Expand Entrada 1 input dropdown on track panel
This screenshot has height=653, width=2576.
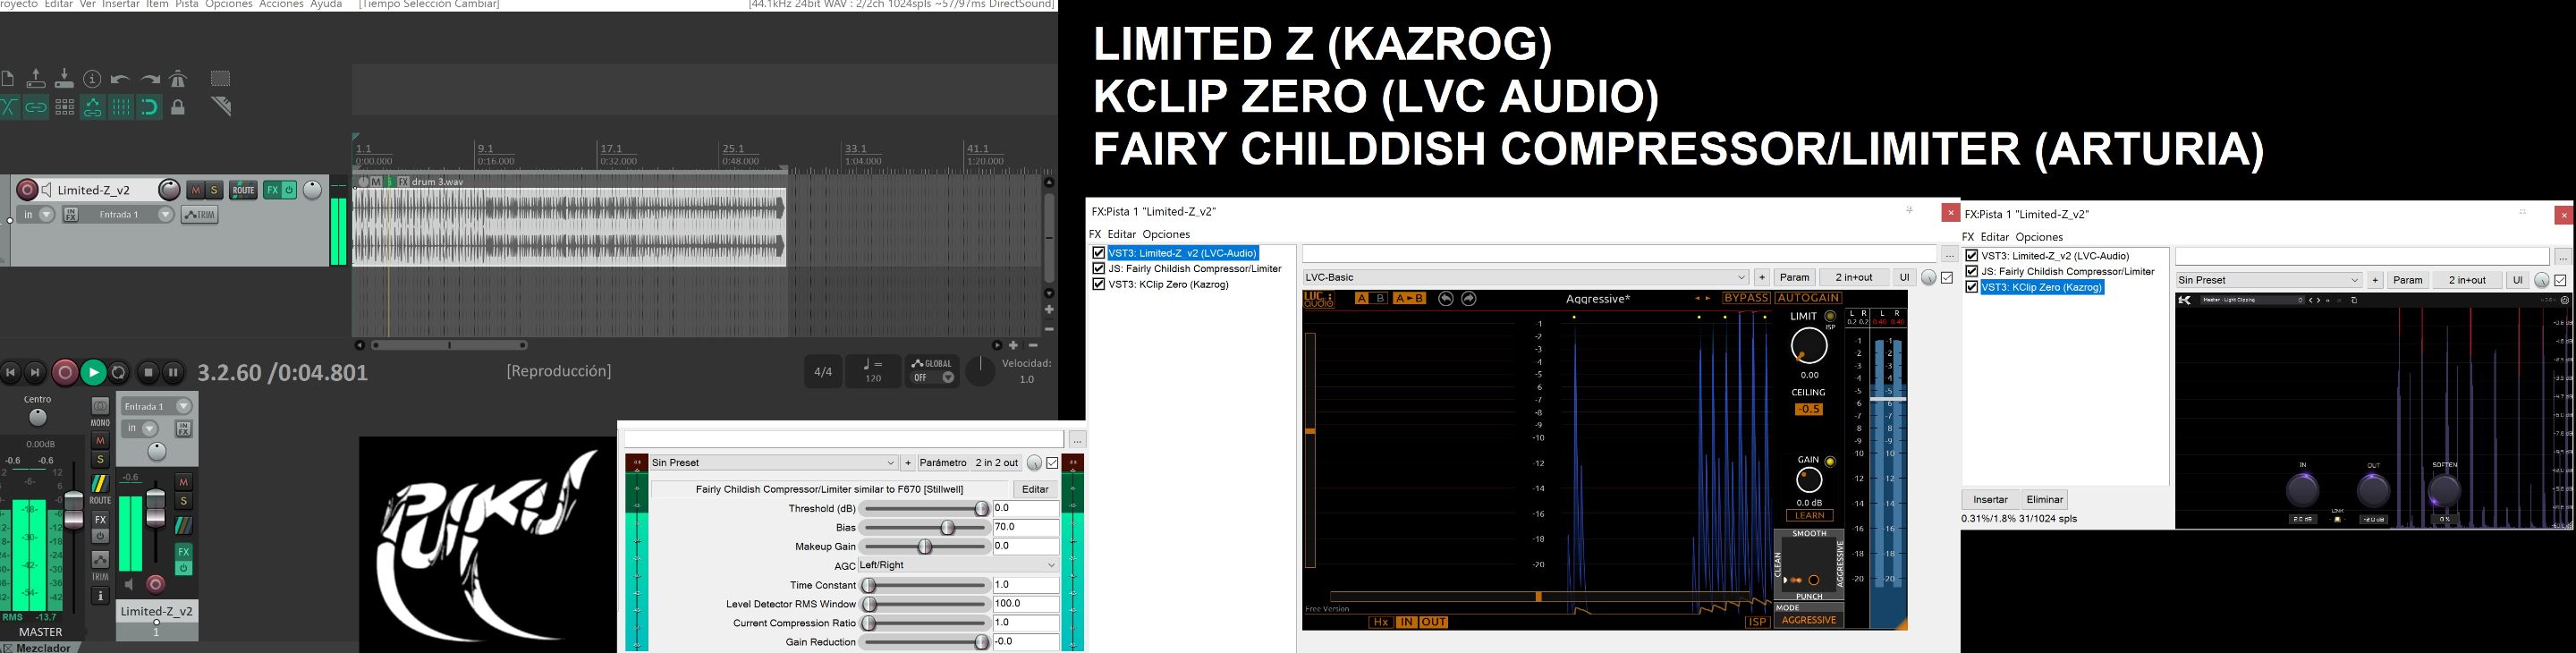coord(166,215)
